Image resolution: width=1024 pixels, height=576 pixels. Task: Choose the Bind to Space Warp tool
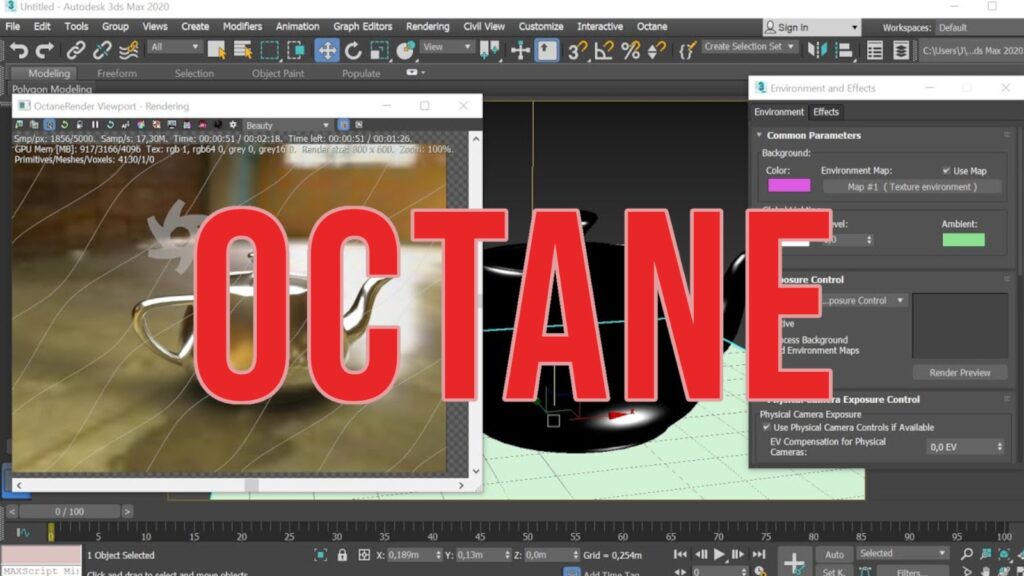pos(129,50)
